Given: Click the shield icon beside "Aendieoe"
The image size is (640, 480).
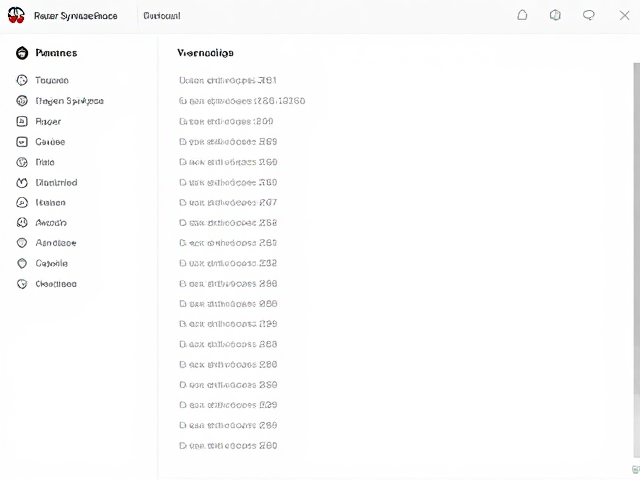Looking at the screenshot, I should pyautogui.click(x=22, y=243).
